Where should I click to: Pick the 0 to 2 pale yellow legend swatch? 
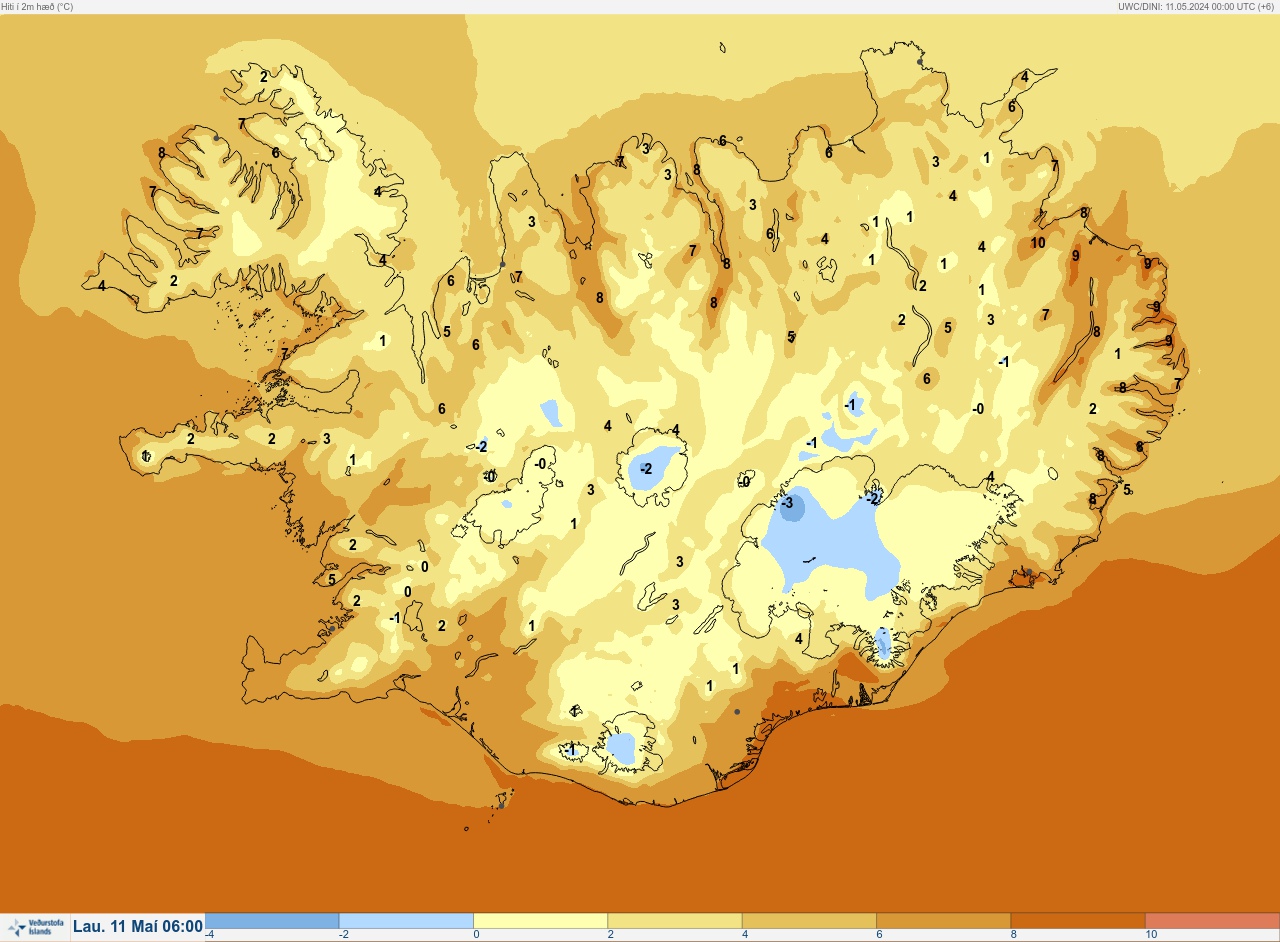pos(540,920)
